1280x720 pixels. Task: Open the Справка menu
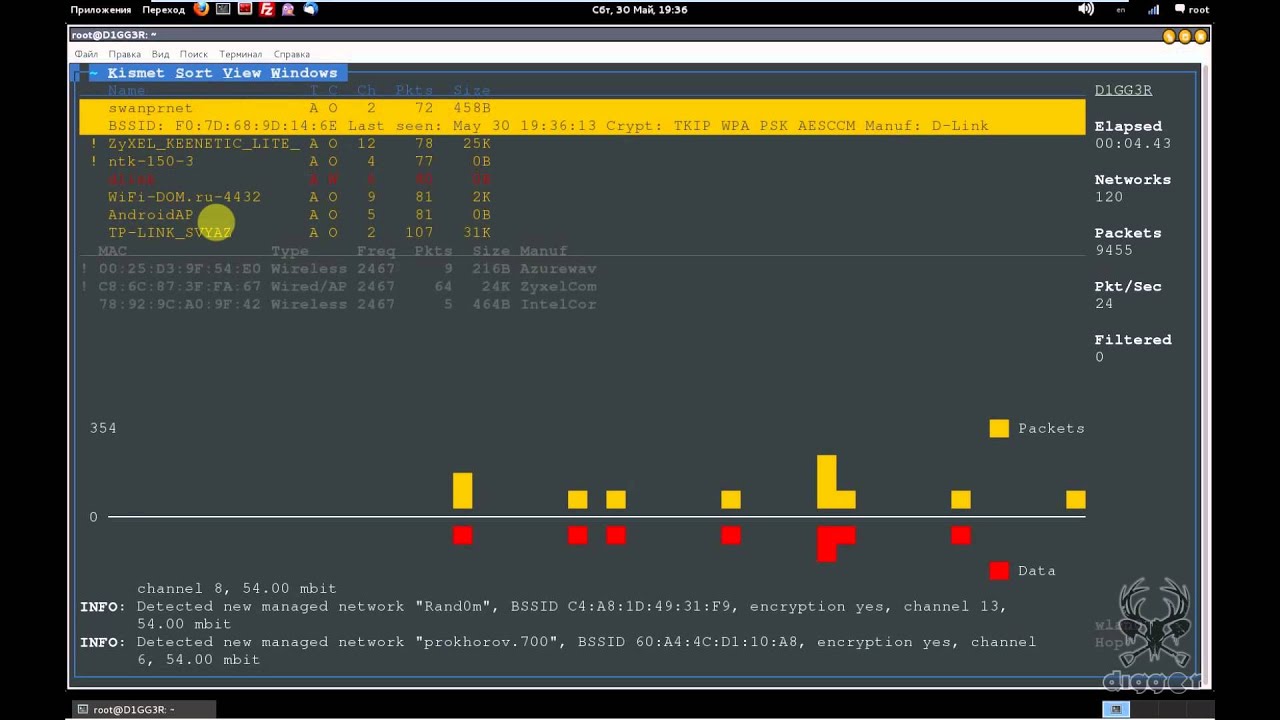click(291, 54)
